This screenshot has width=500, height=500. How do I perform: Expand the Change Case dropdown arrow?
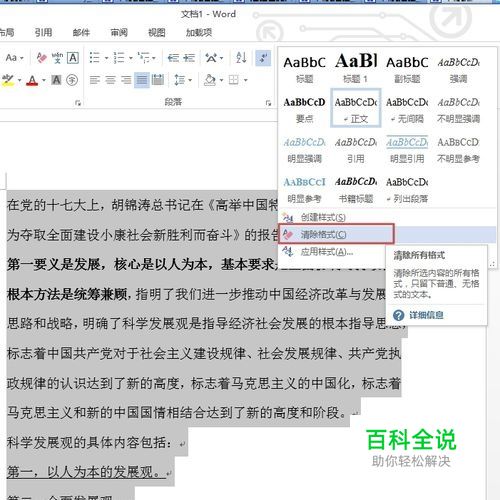(21, 58)
